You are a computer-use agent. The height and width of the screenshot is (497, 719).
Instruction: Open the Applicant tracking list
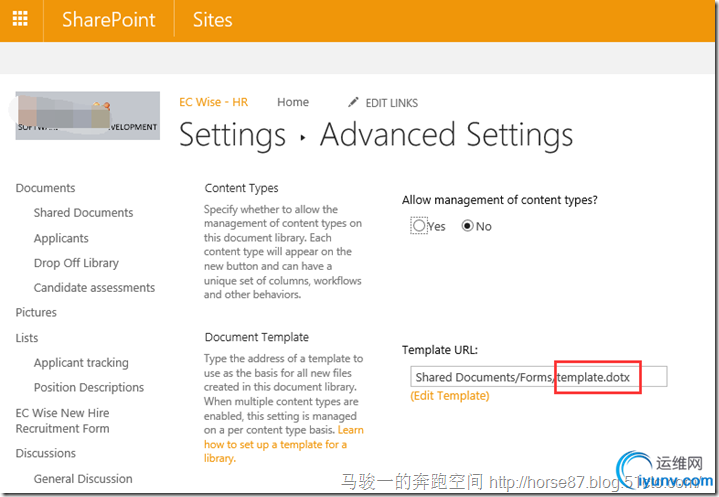point(81,363)
